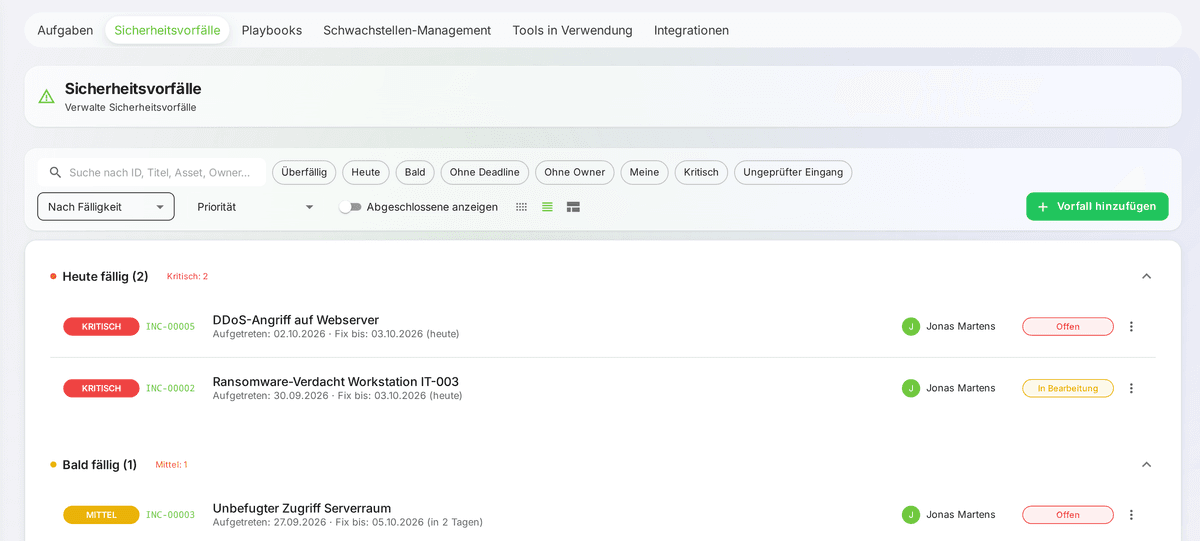Toggle the Meine filter chip
The height and width of the screenshot is (541, 1200).
(x=645, y=172)
